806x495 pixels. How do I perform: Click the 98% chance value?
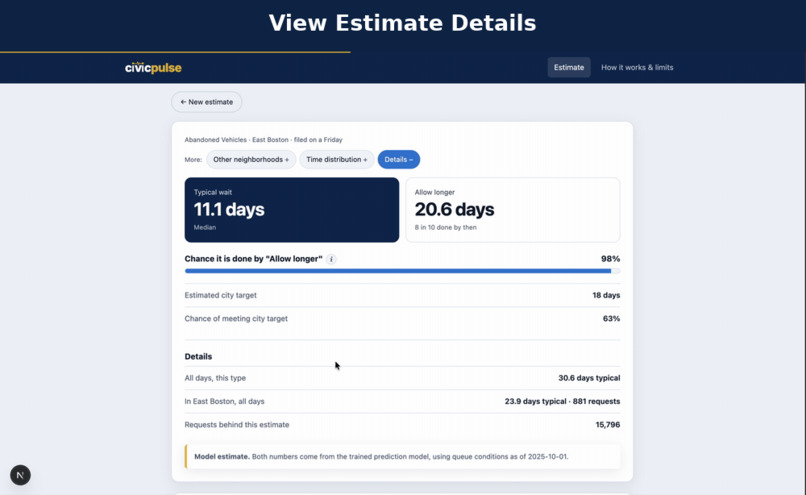point(610,259)
